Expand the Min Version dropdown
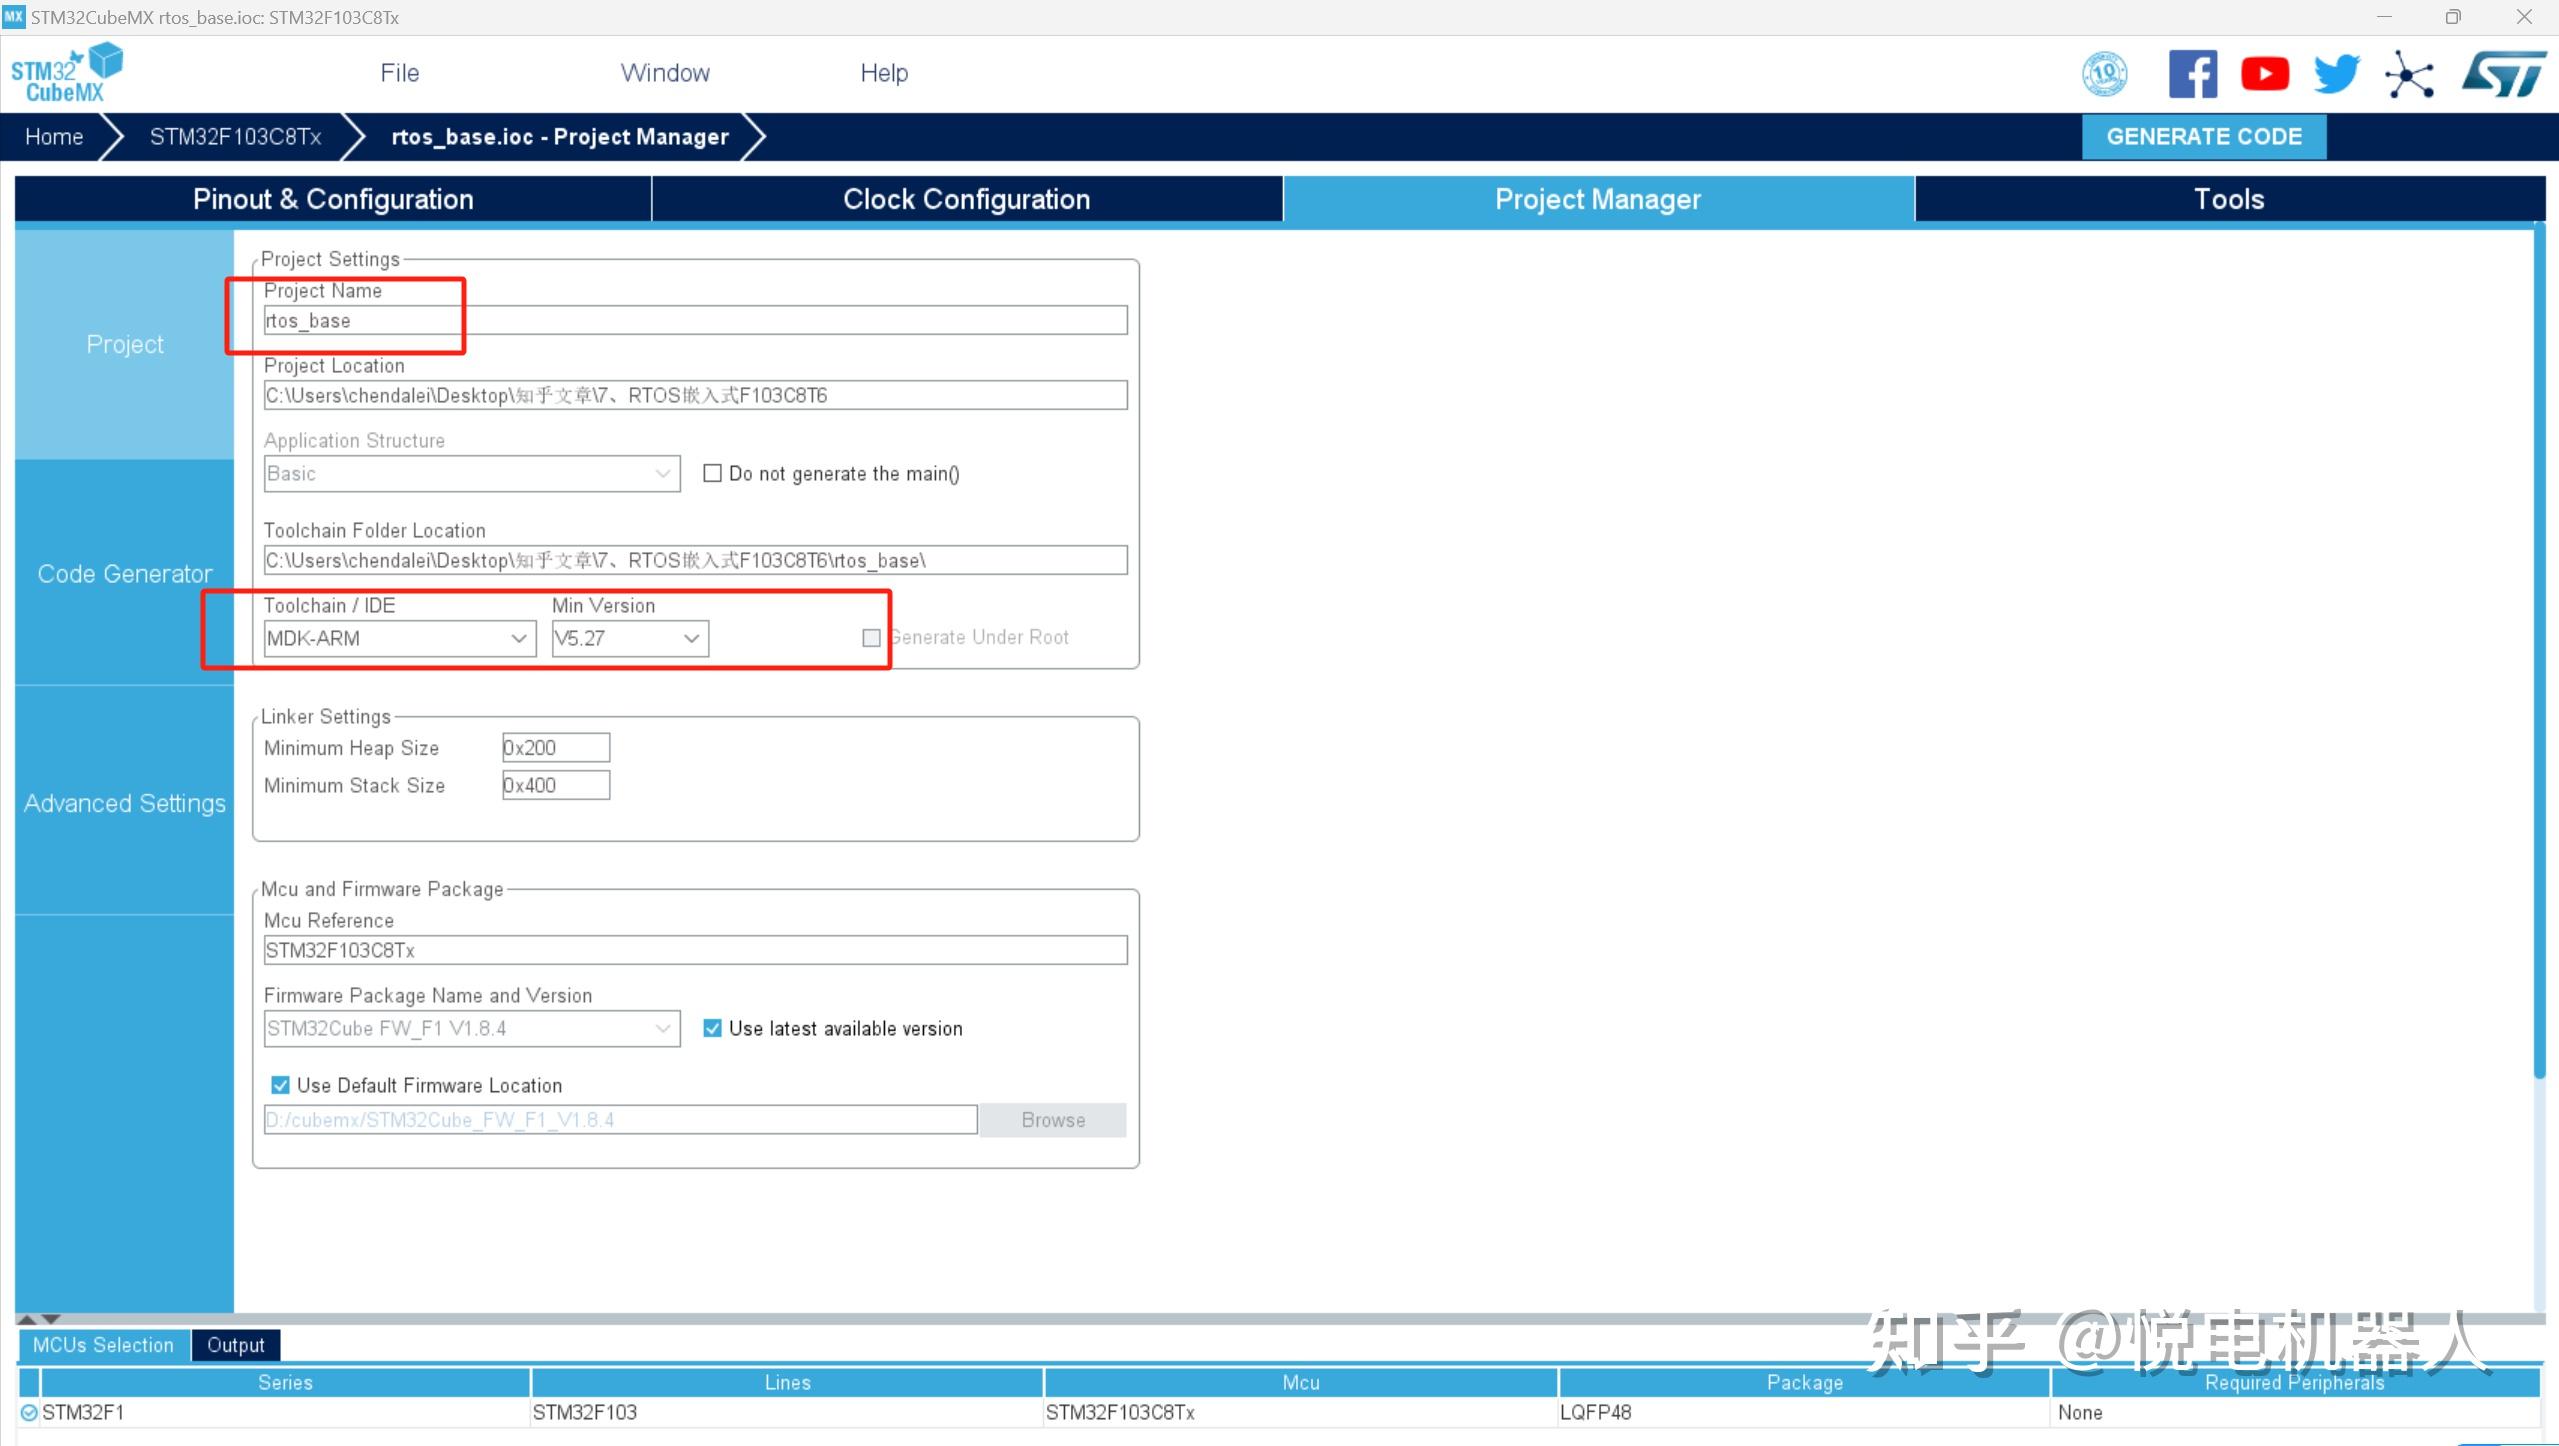The width and height of the screenshot is (2559, 1446). (x=629, y=638)
